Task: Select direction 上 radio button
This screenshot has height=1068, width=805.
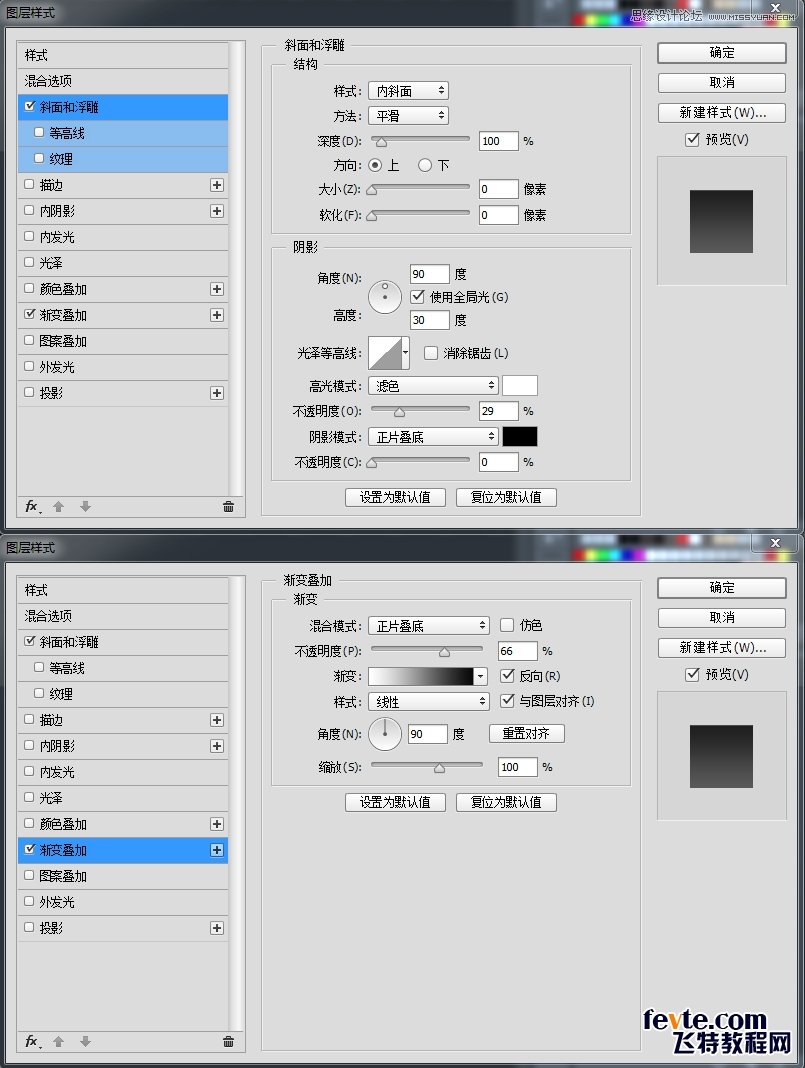Action: click(x=375, y=165)
